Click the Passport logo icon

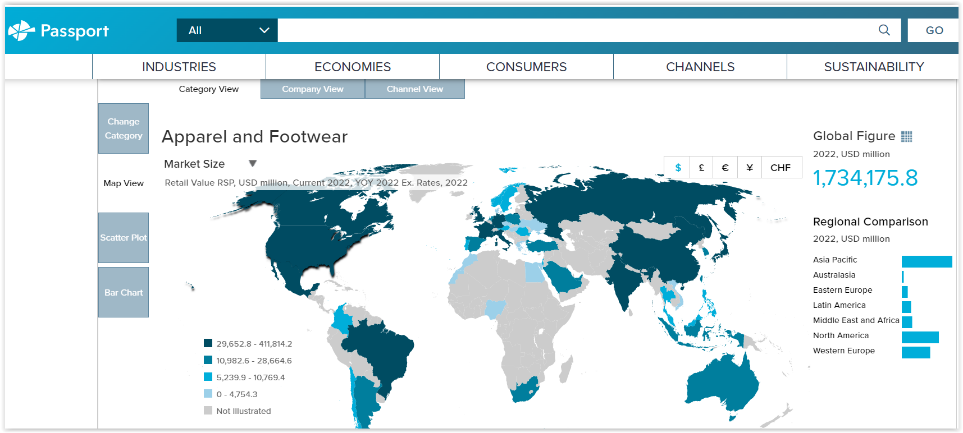point(22,31)
